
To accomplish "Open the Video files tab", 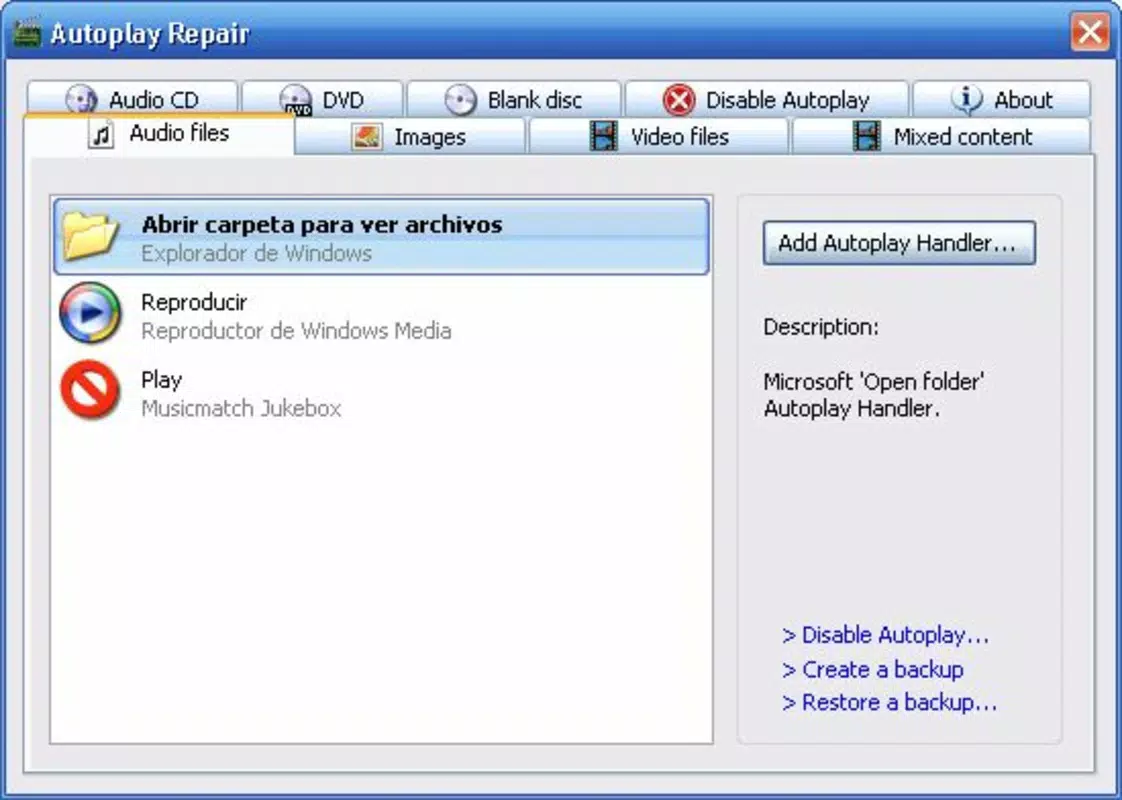I will [x=658, y=136].
